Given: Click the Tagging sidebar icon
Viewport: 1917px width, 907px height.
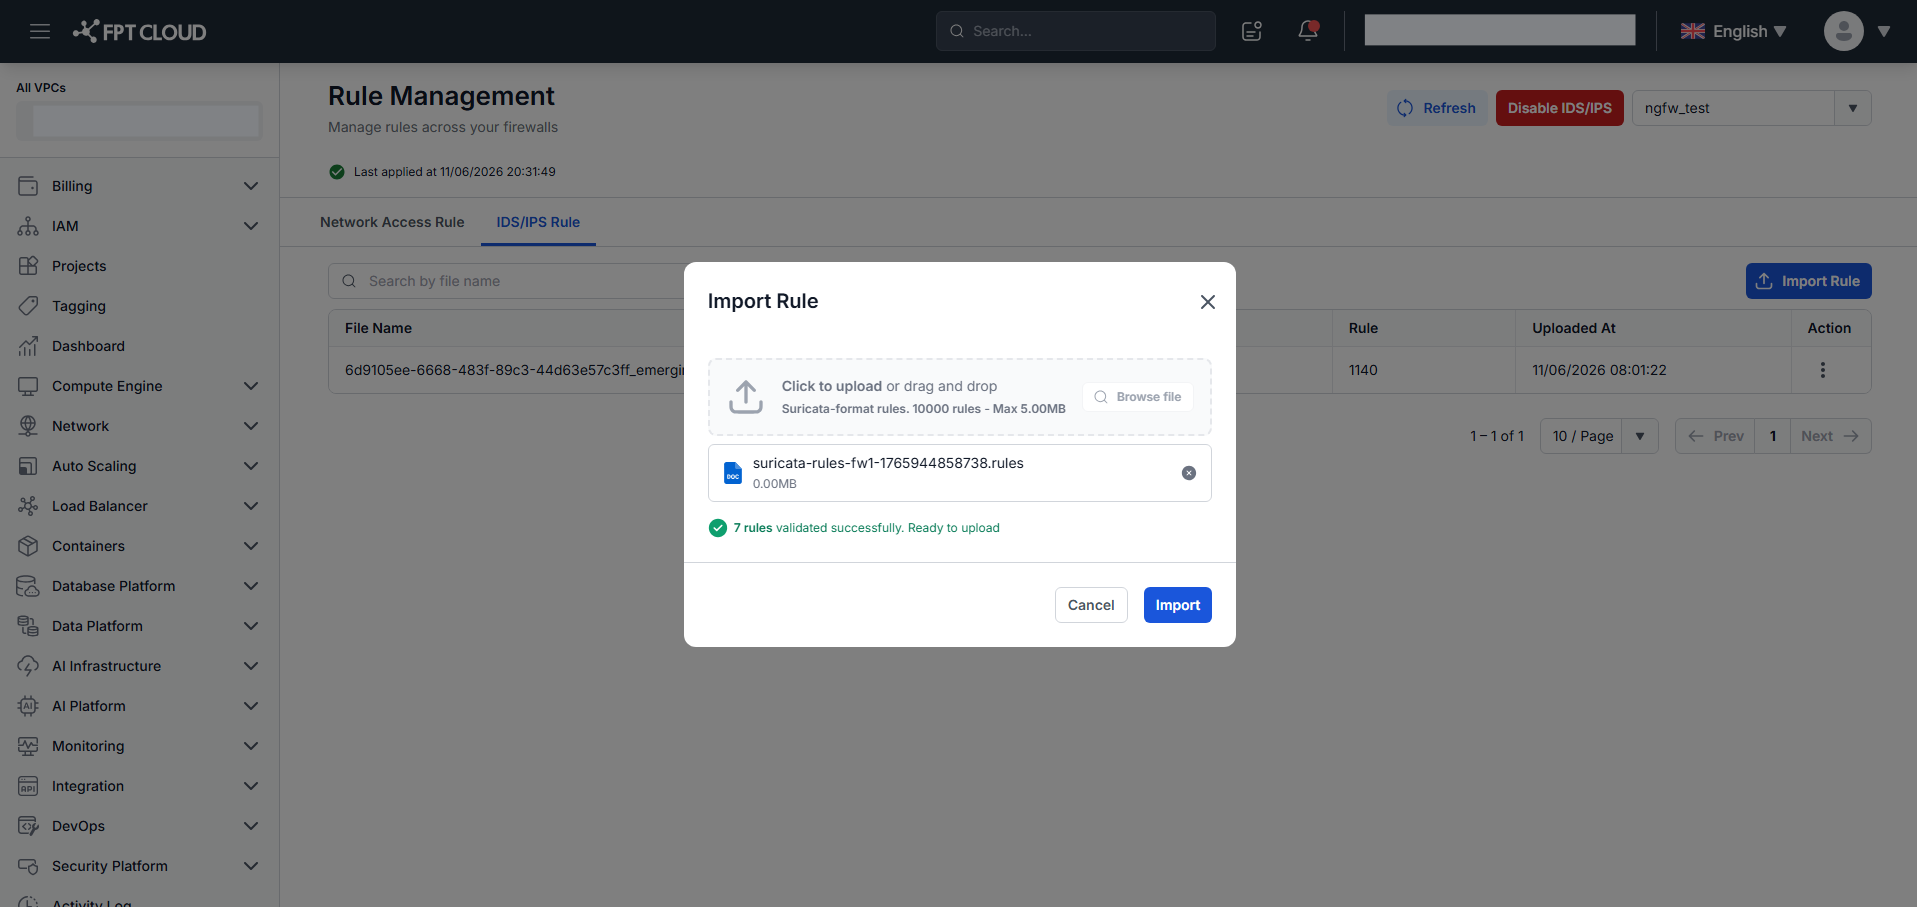Looking at the screenshot, I should tap(28, 306).
